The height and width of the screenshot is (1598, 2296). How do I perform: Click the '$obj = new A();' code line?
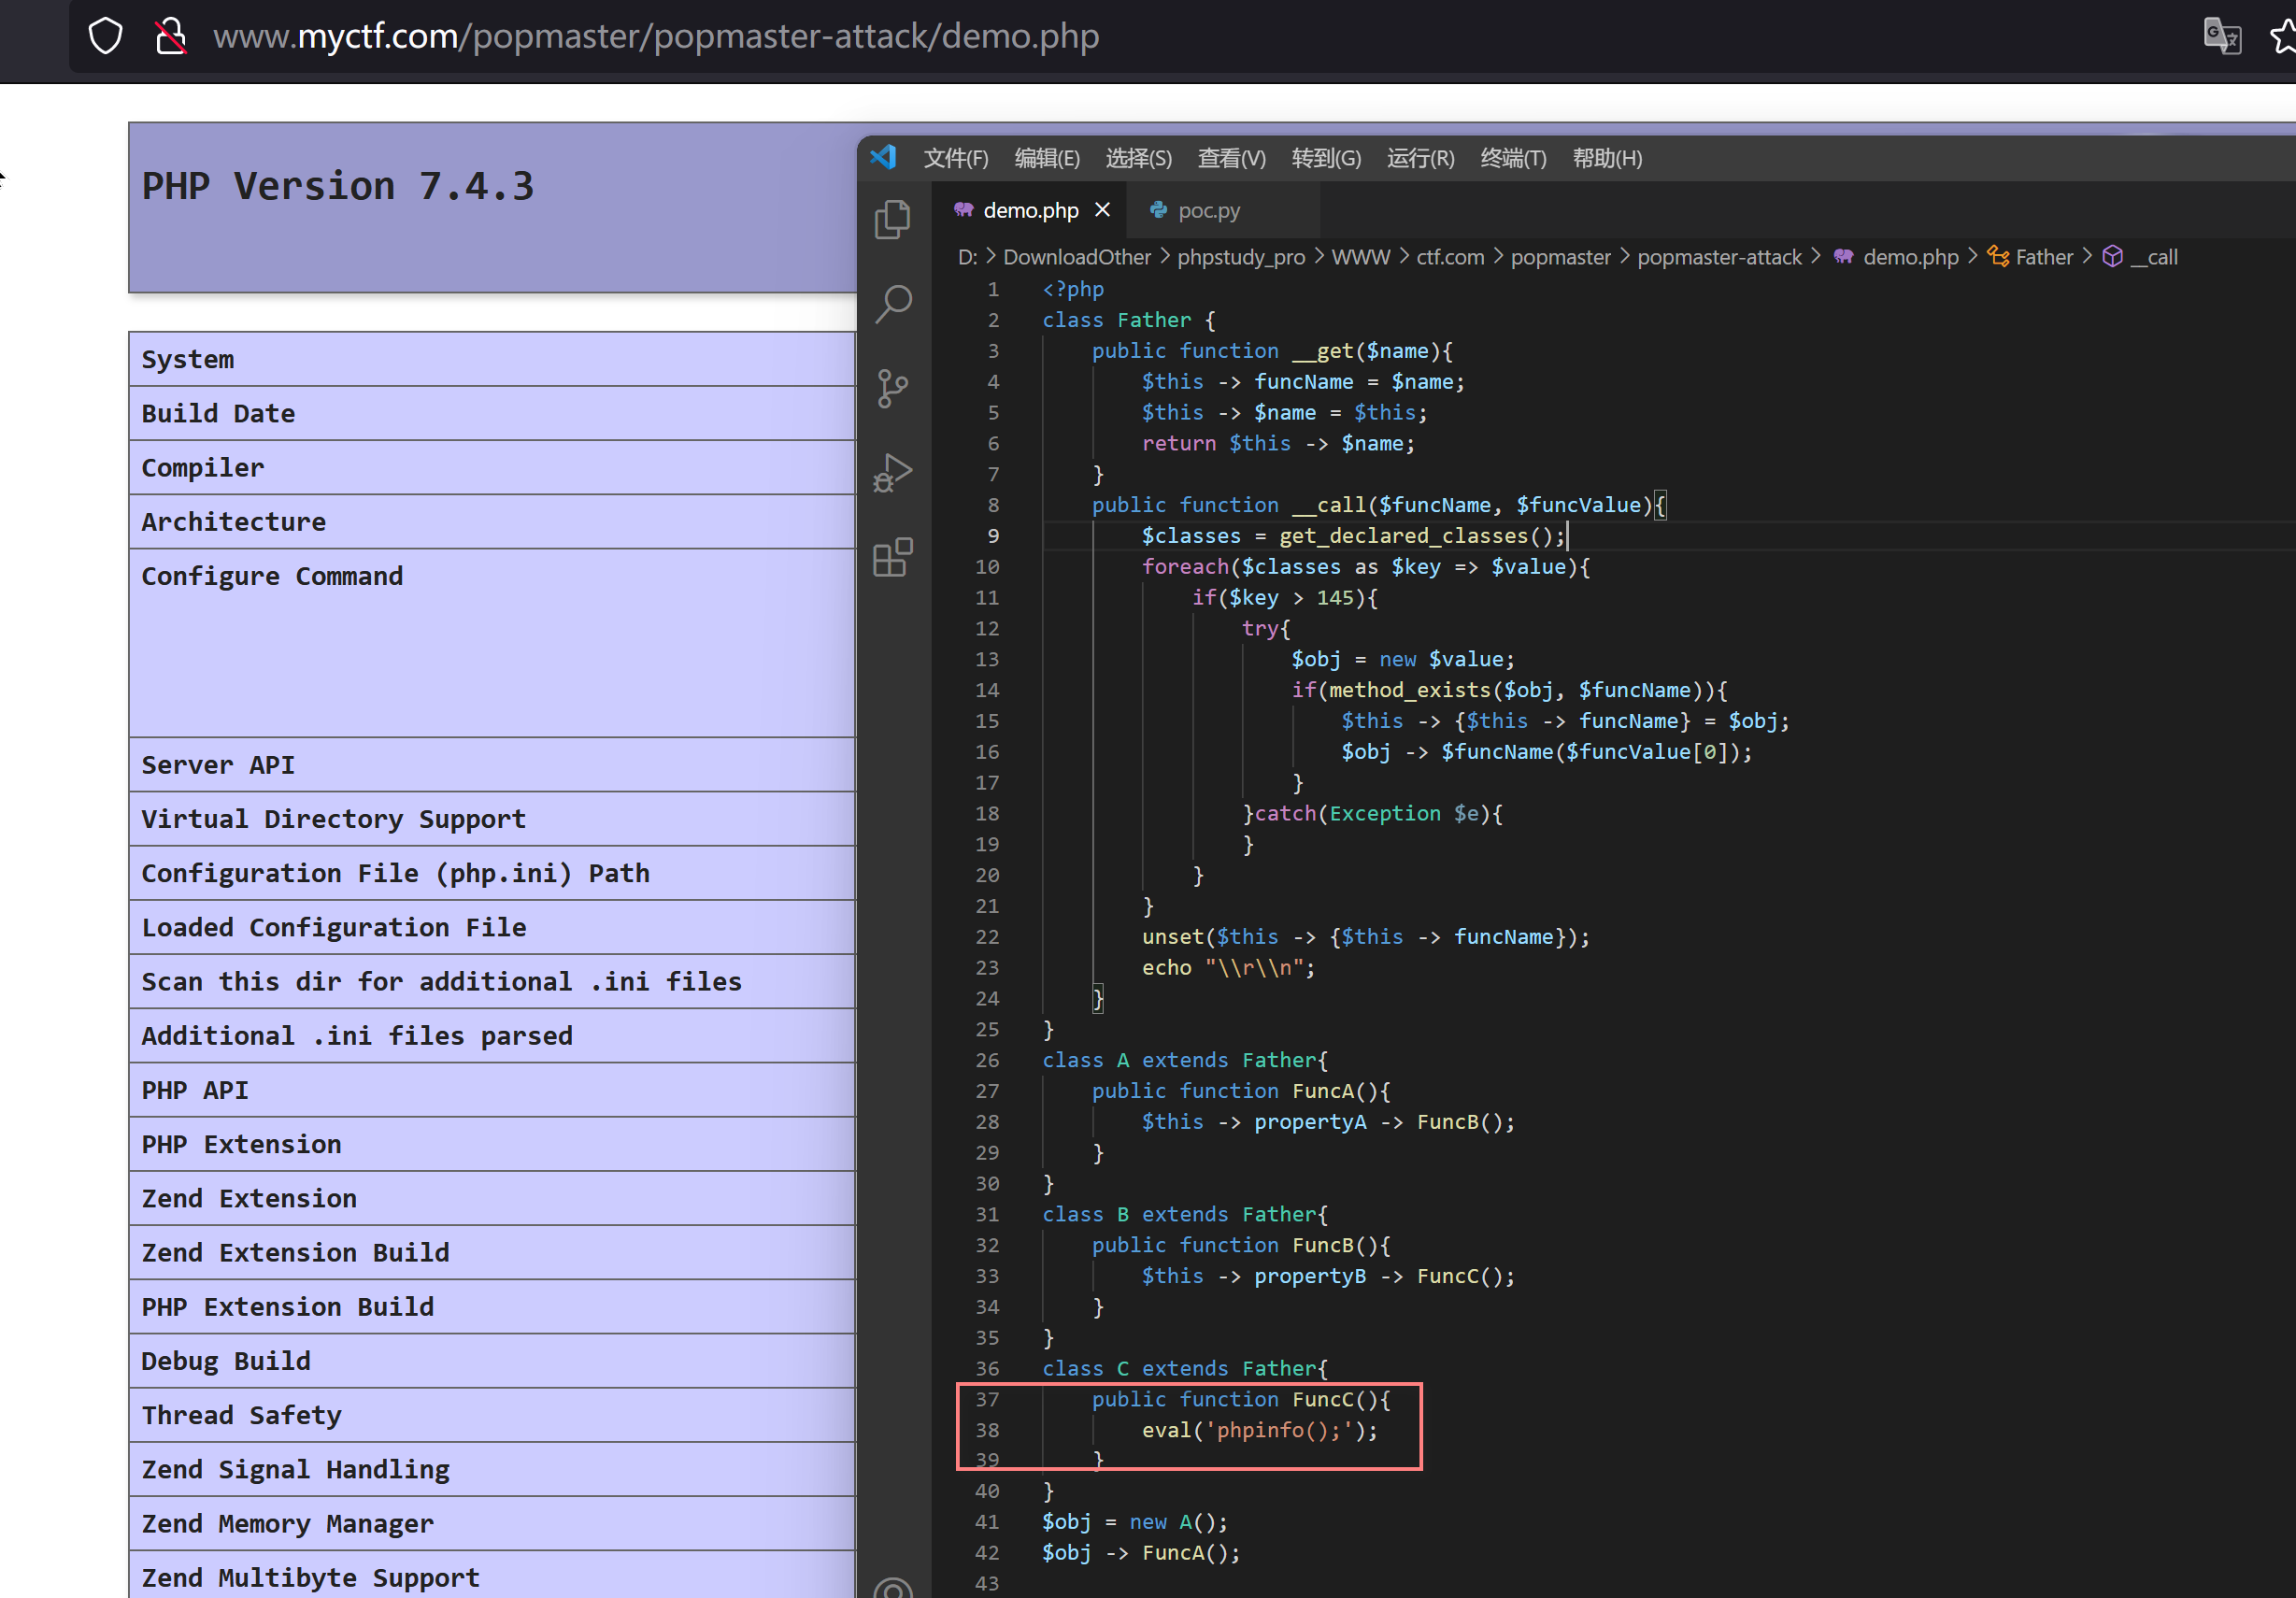[x=1135, y=1522]
